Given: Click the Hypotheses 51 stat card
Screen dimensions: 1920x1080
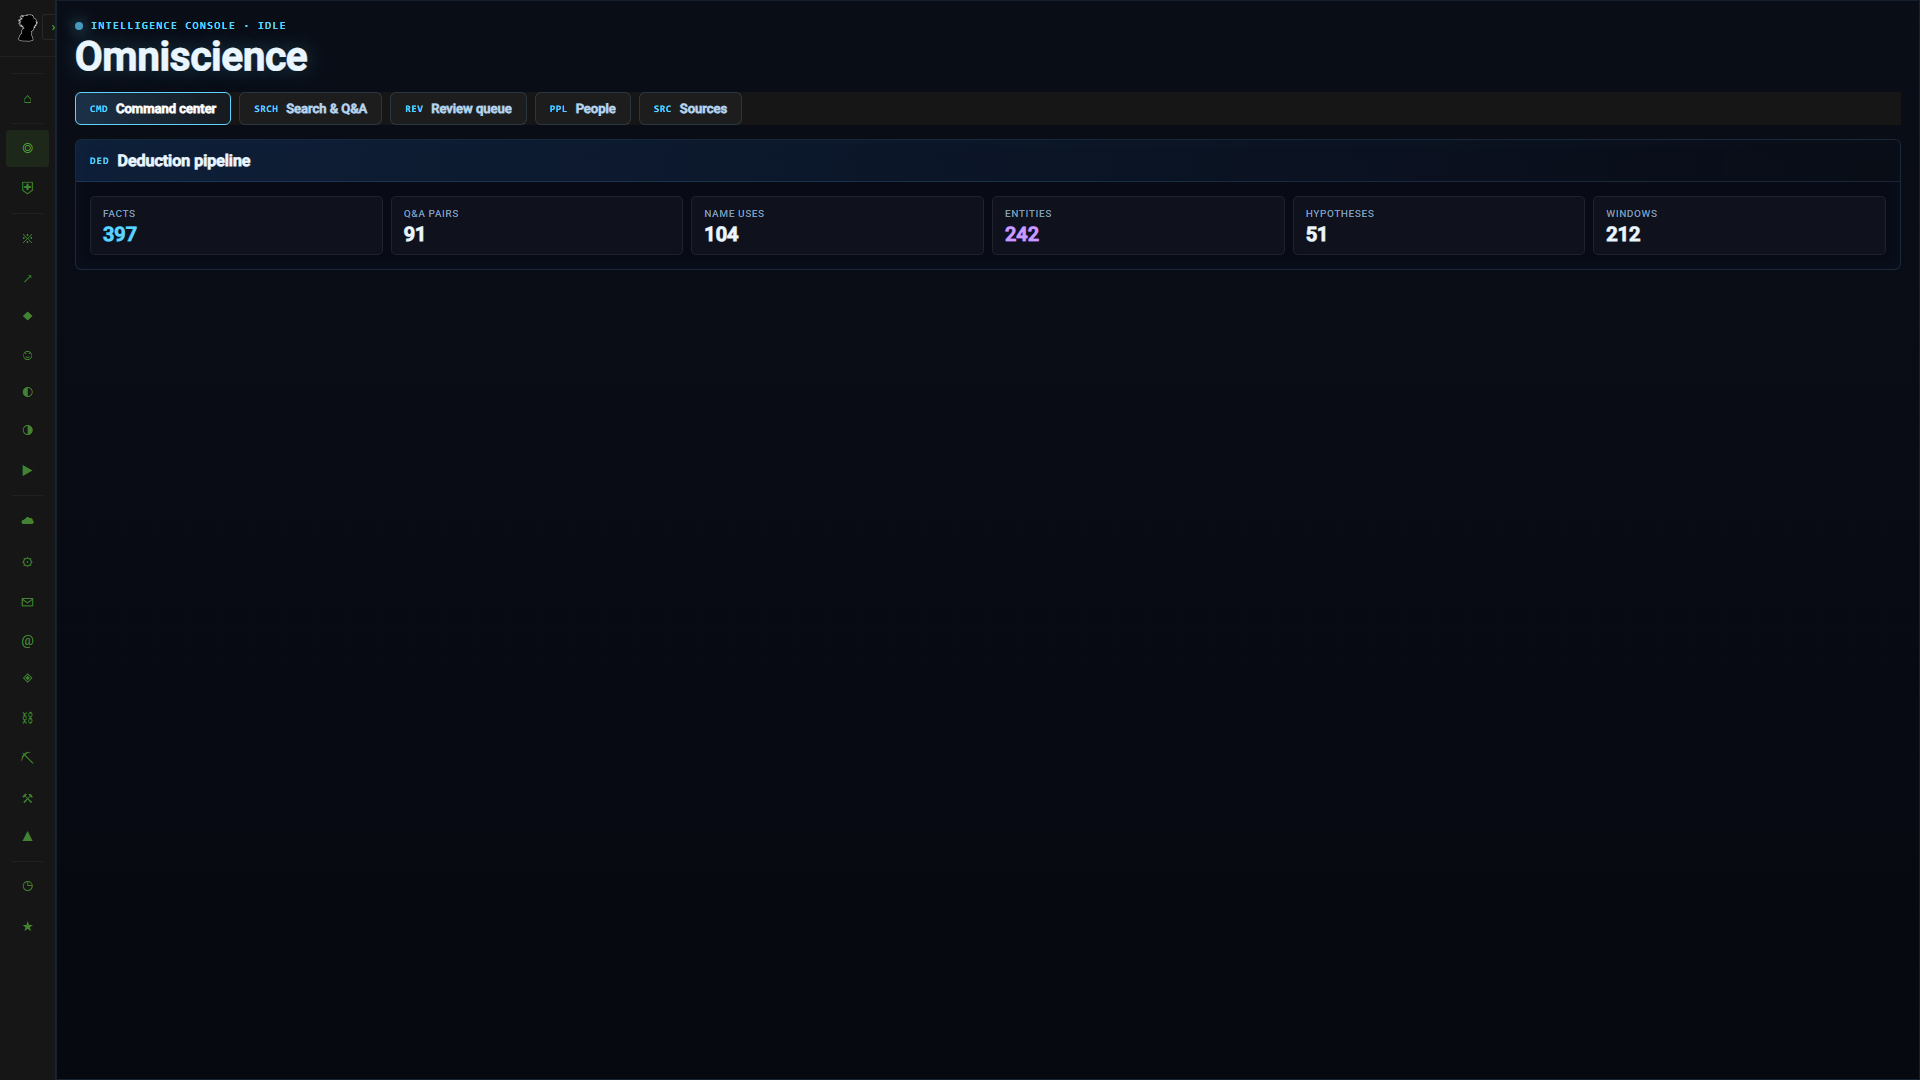Looking at the screenshot, I should 1439,225.
